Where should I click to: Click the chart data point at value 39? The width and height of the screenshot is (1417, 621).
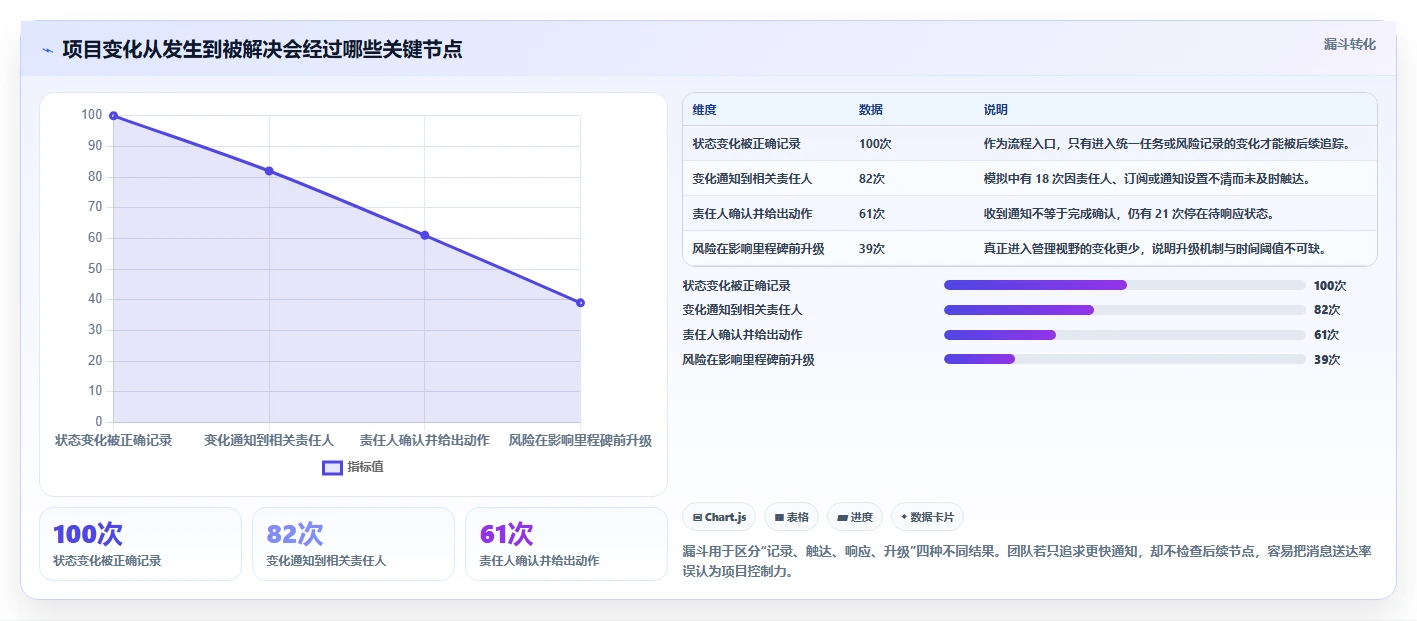tap(580, 303)
